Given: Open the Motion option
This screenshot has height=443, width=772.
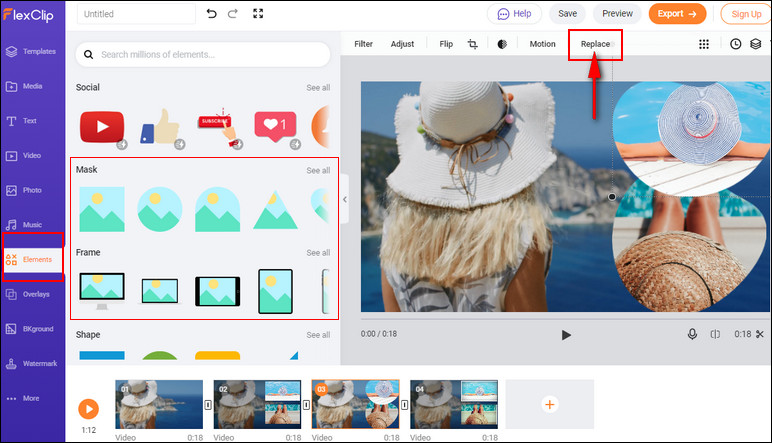Looking at the screenshot, I should (543, 44).
